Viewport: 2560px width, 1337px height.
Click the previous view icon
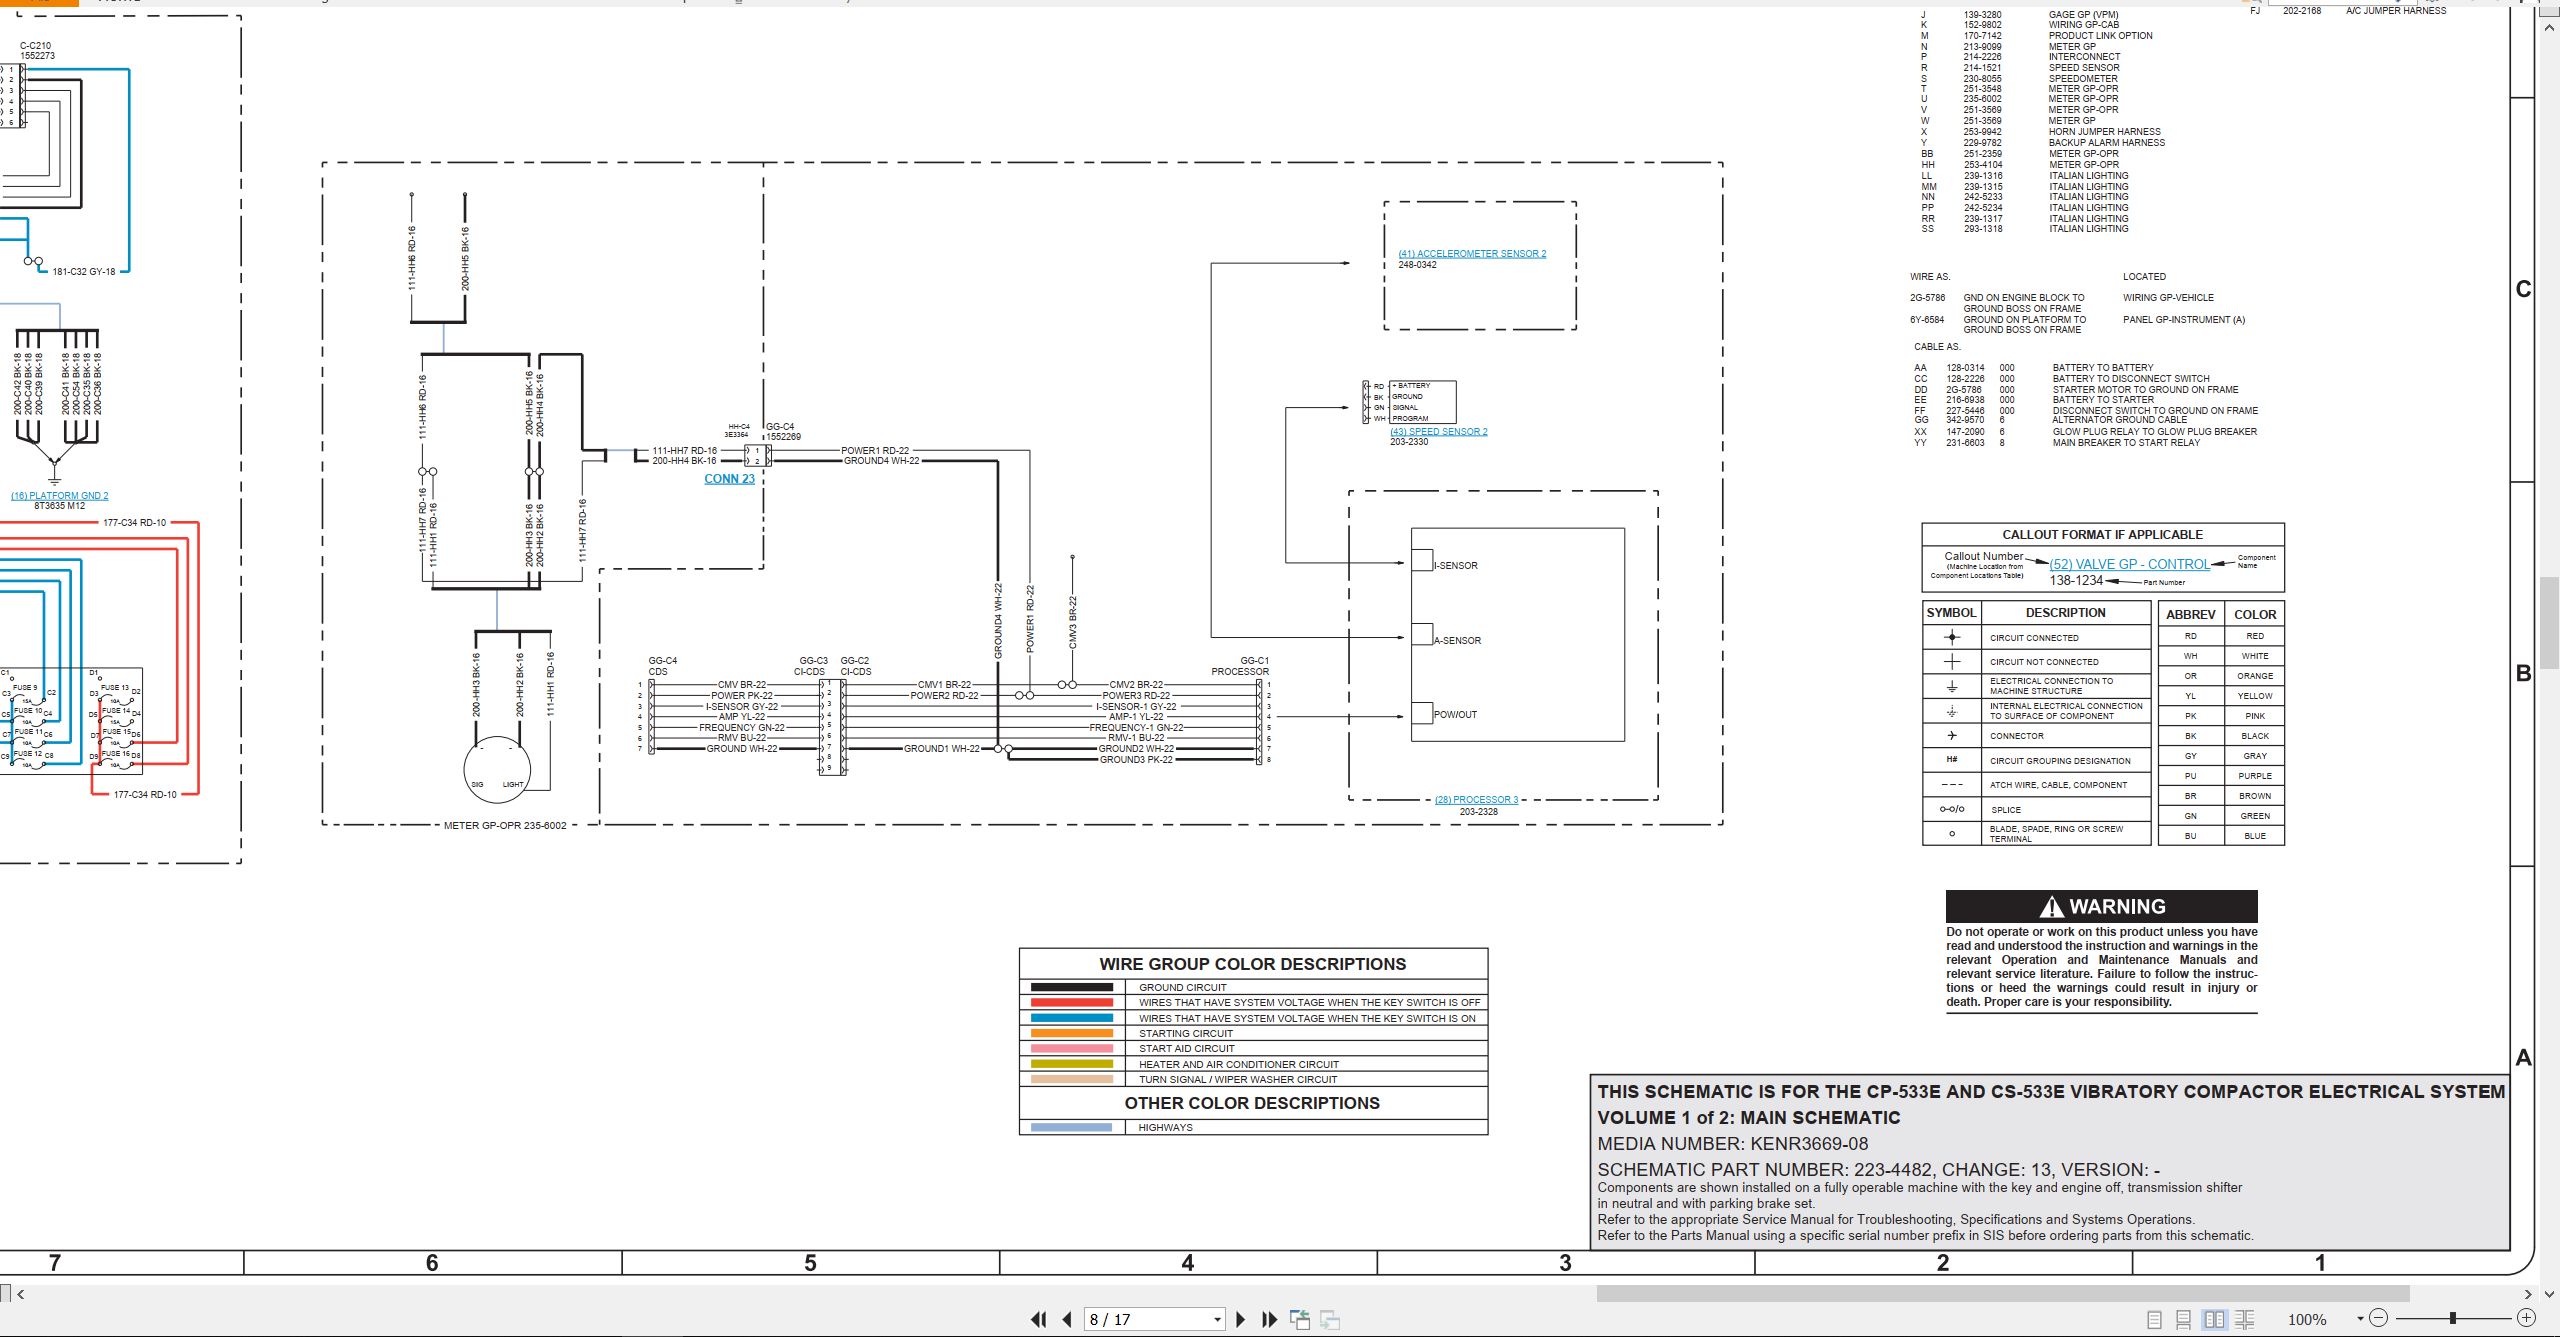[1300, 1319]
